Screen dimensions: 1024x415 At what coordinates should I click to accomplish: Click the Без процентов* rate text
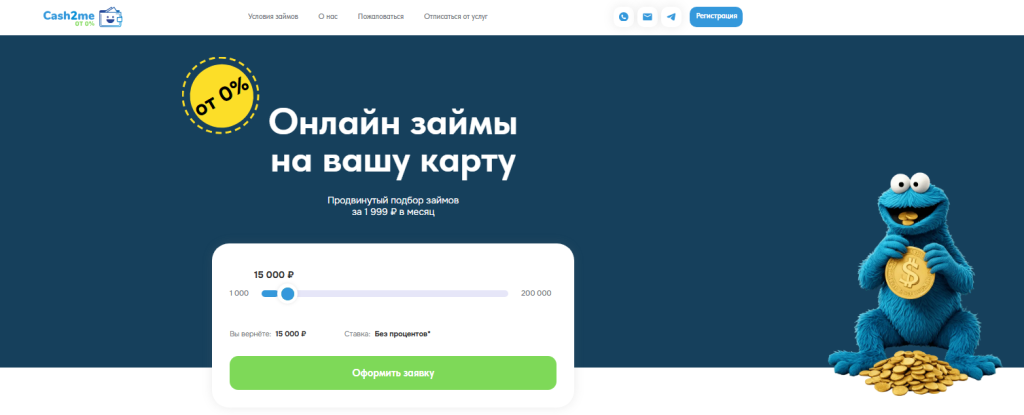pos(402,334)
